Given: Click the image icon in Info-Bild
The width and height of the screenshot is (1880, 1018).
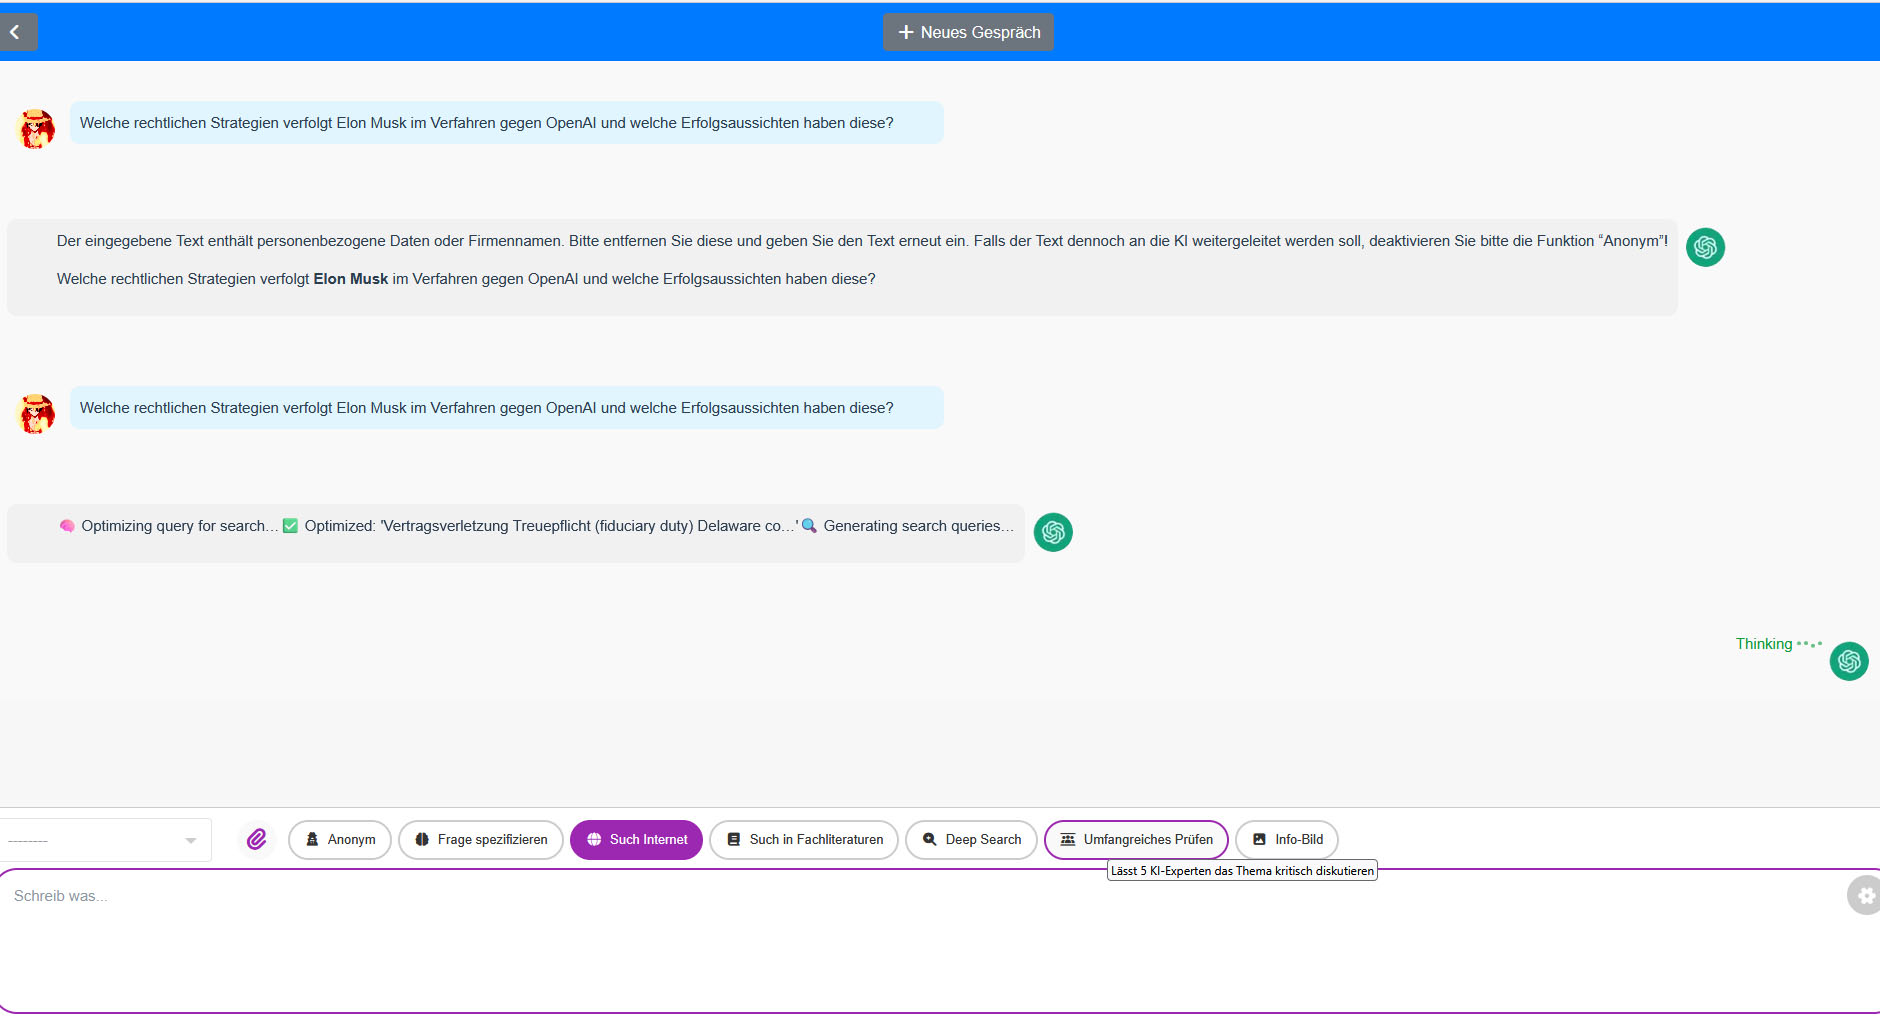Looking at the screenshot, I should pyautogui.click(x=1260, y=840).
